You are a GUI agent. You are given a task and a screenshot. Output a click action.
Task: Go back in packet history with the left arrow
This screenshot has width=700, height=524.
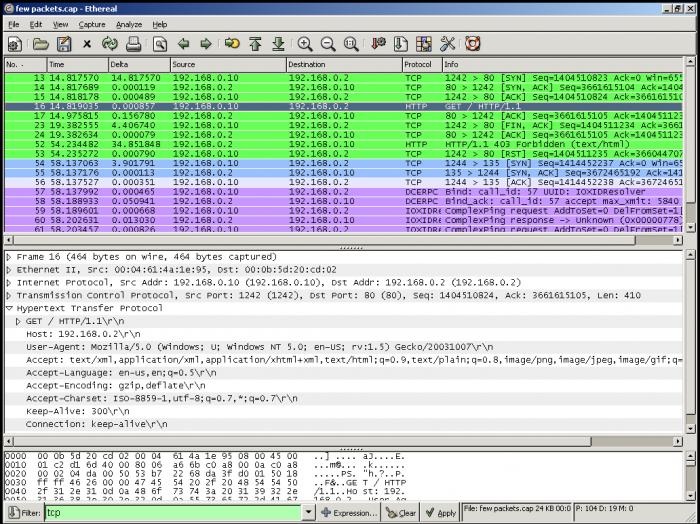pyautogui.click(x=183, y=44)
